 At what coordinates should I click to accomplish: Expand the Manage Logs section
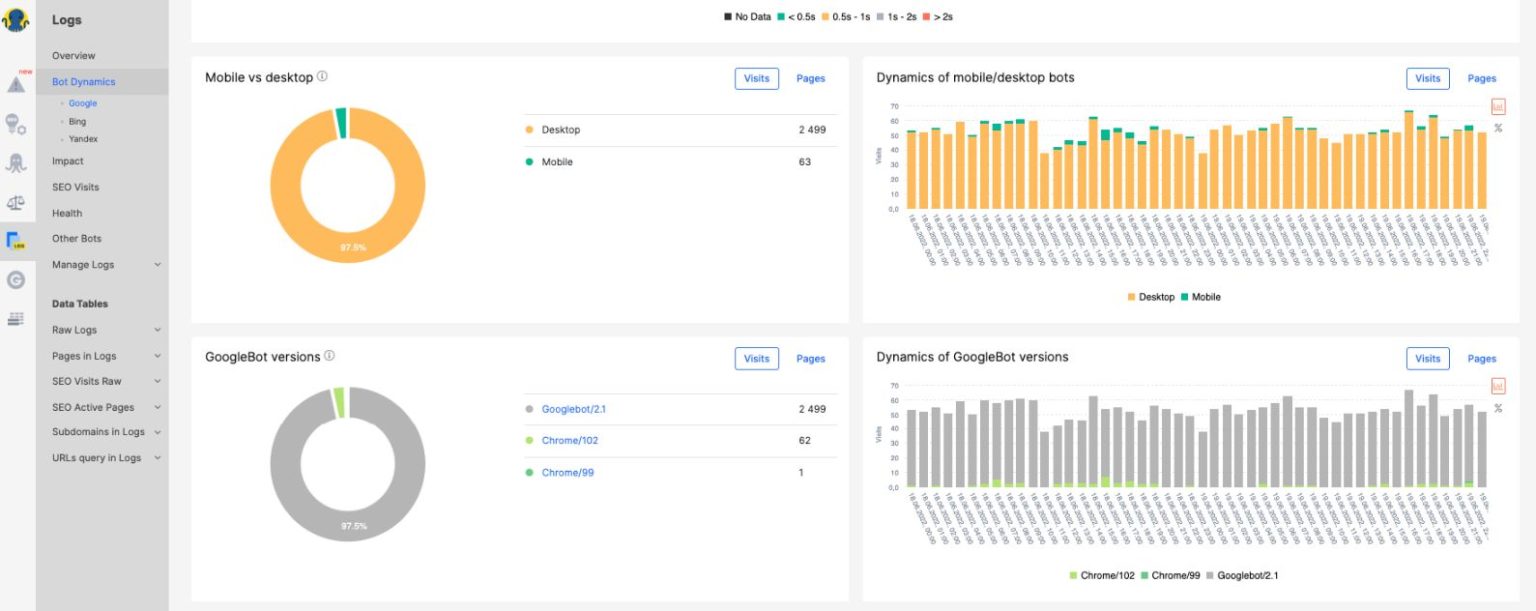[x=83, y=264]
